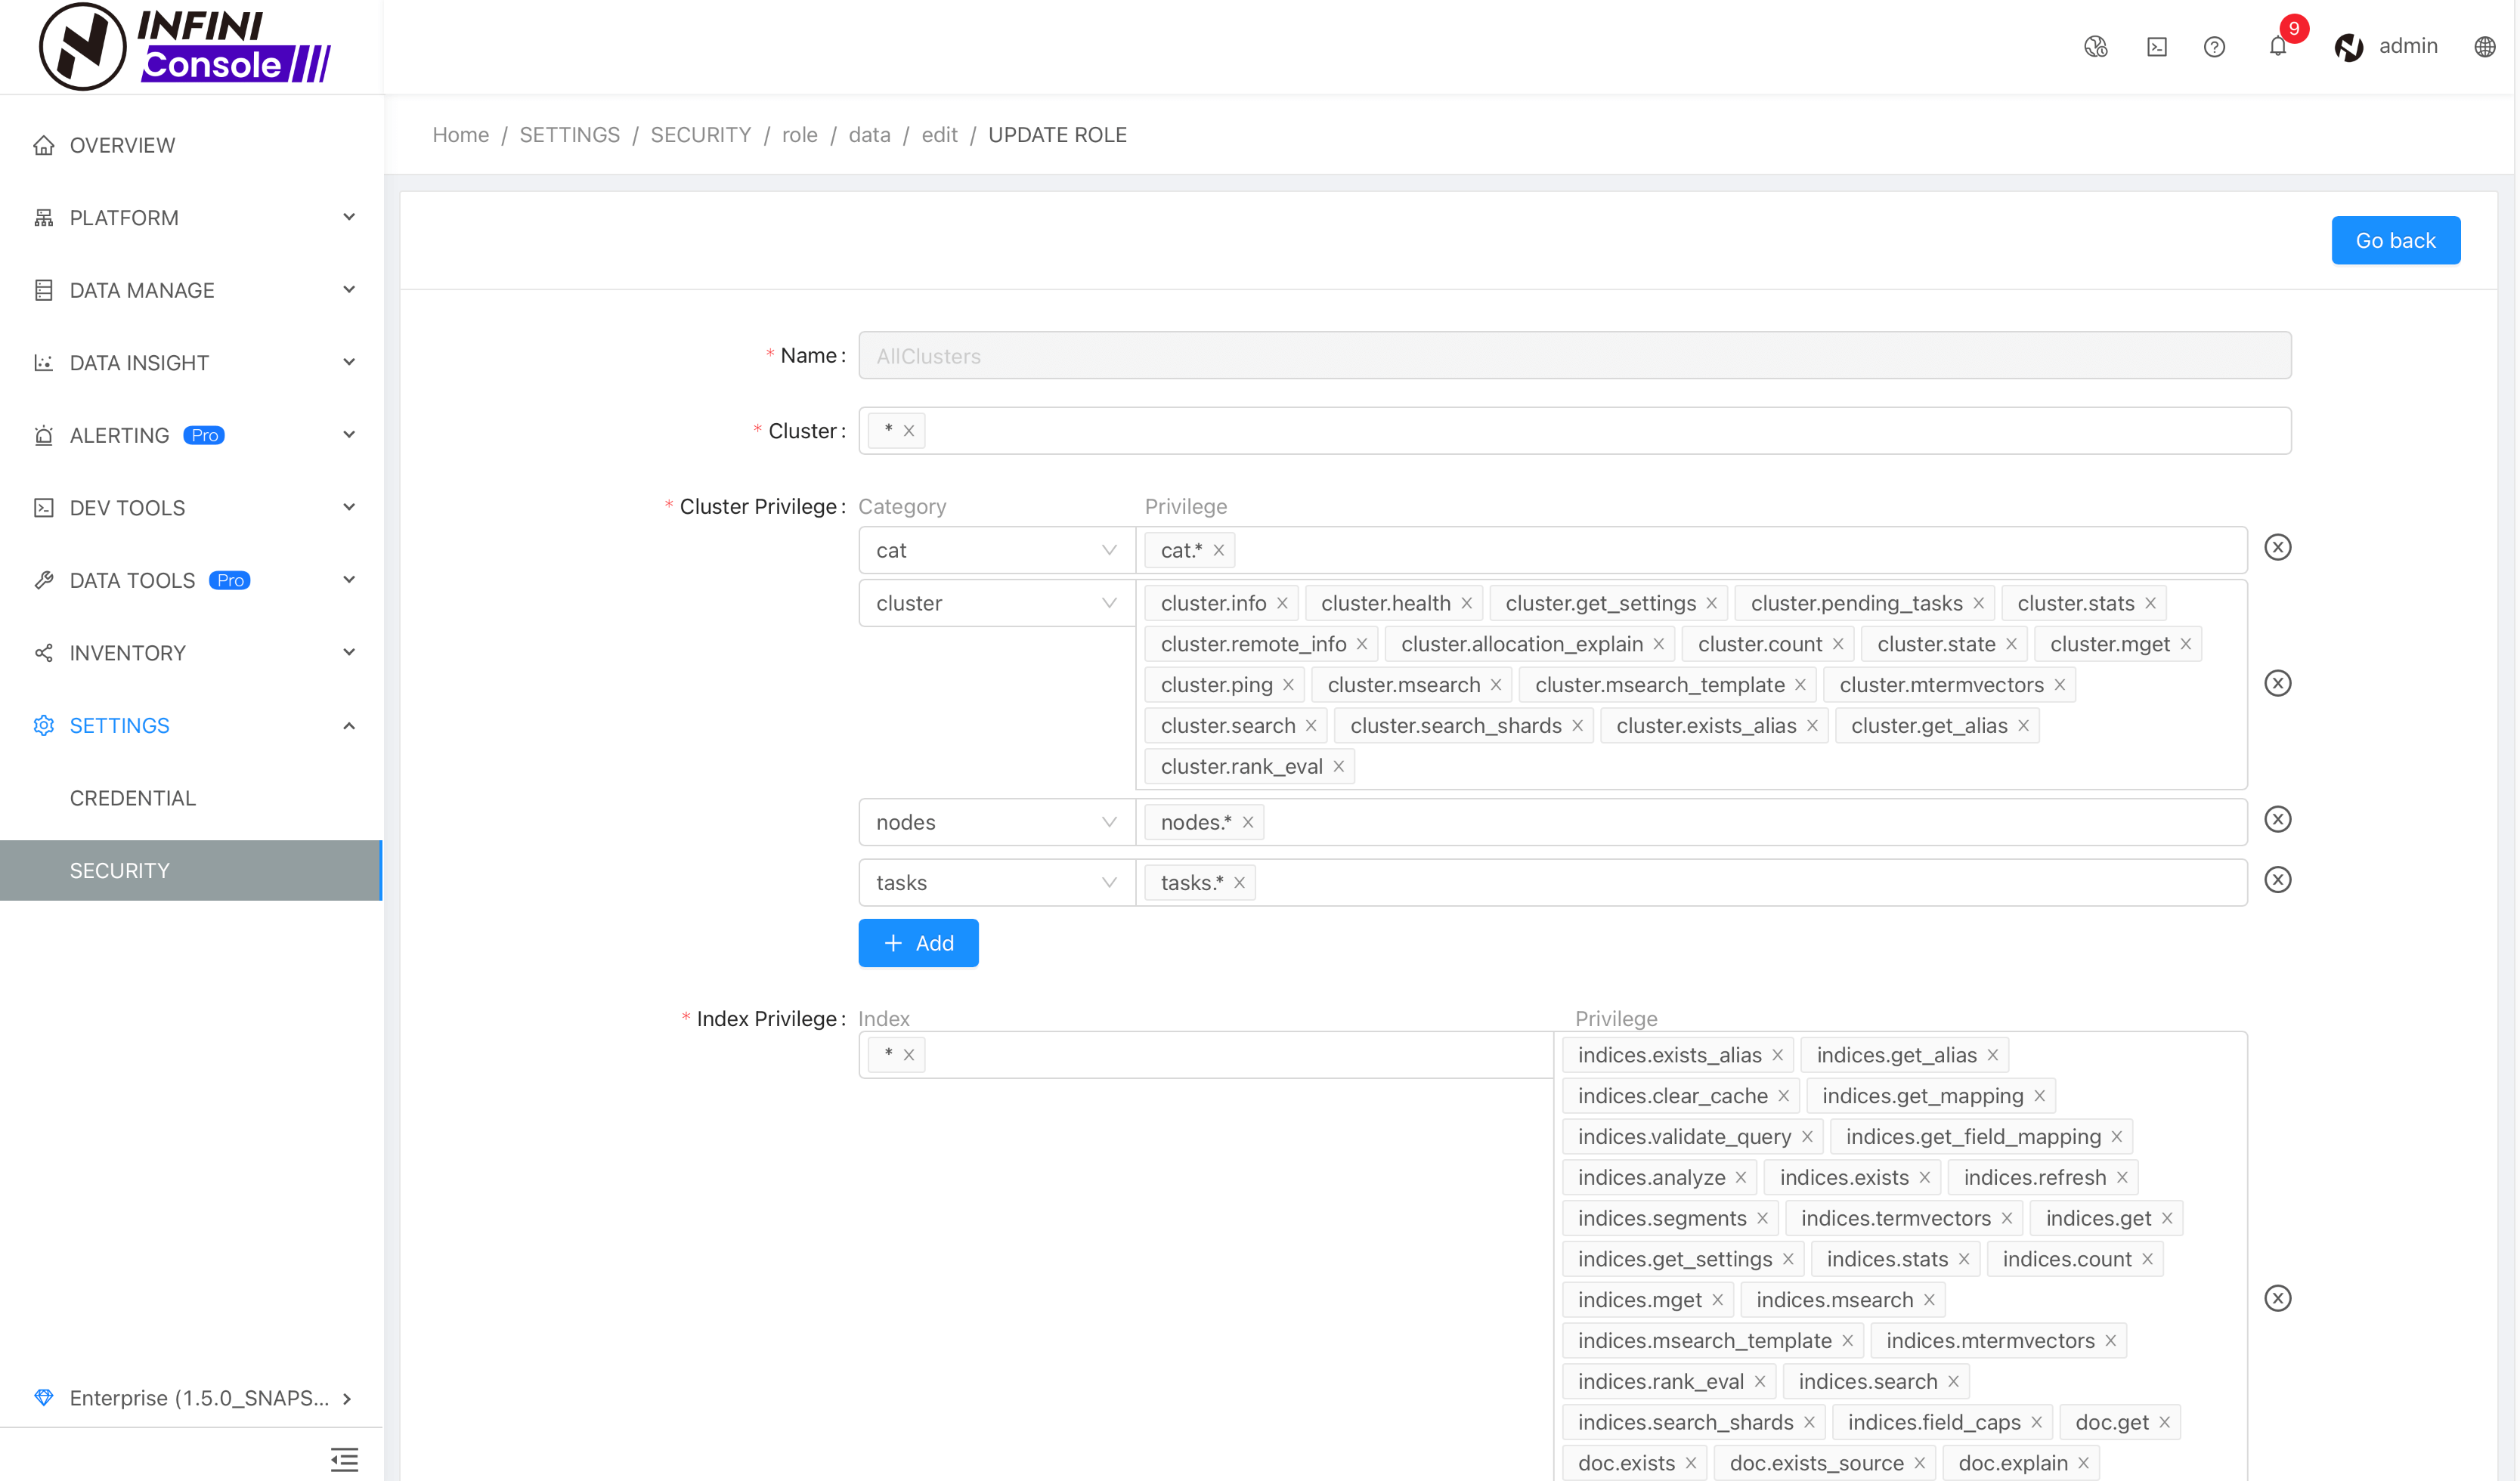Open the command console terminal icon

(2156, 46)
